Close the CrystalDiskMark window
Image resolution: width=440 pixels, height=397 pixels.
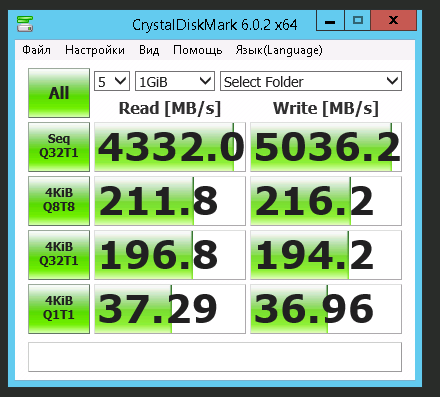(x=394, y=20)
